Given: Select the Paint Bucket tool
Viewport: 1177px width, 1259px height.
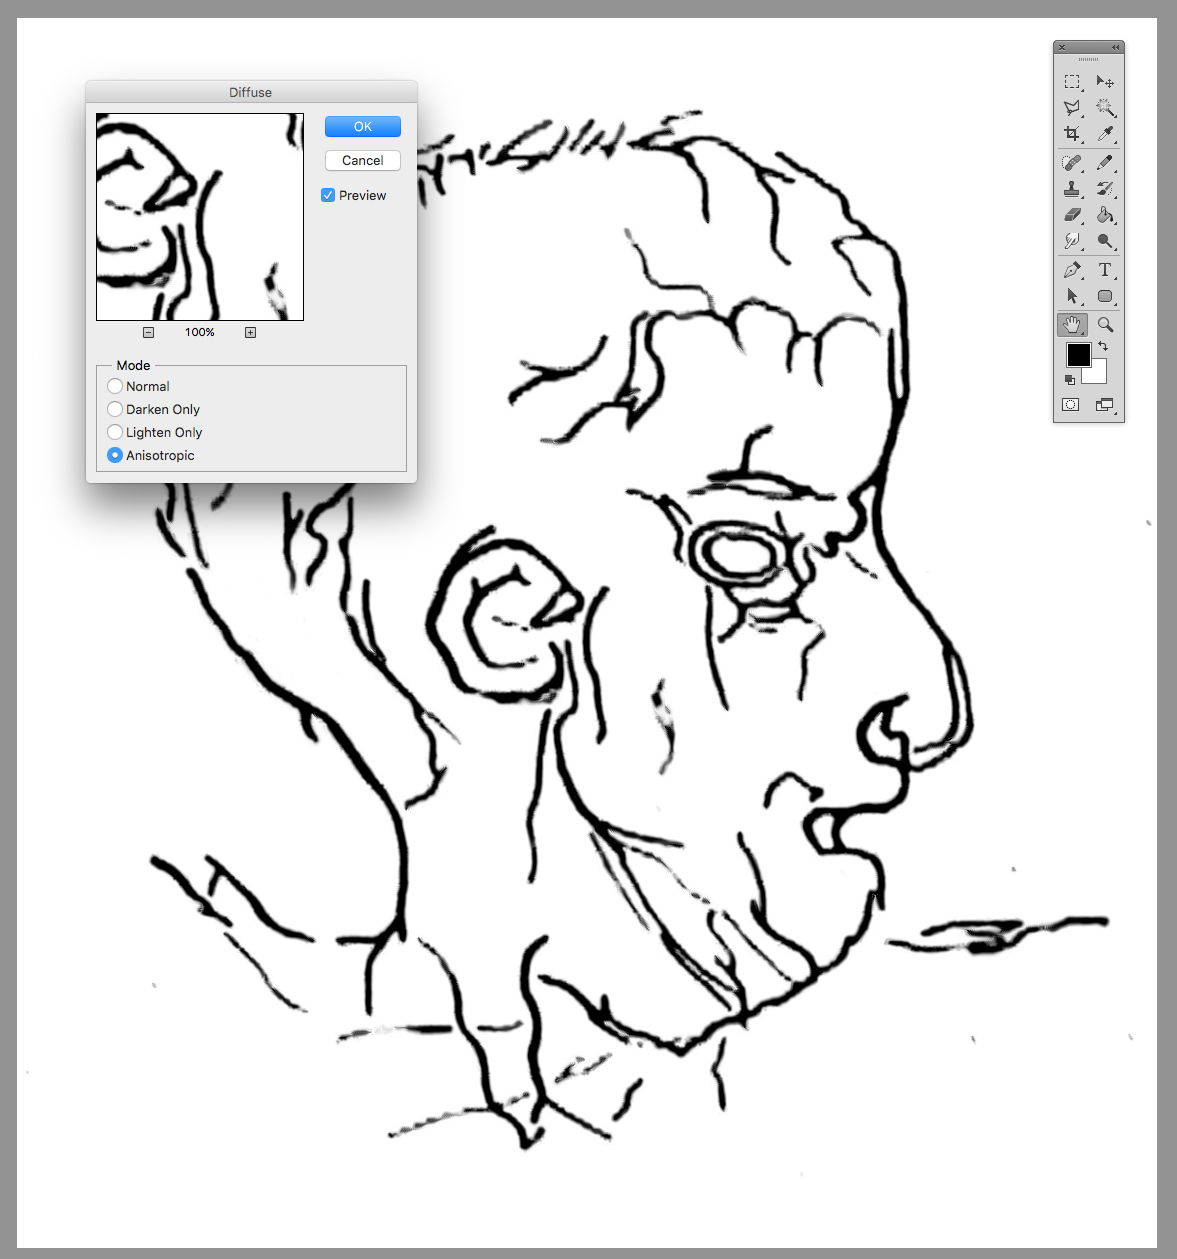Looking at the screenshot, I should (1105, 215).
